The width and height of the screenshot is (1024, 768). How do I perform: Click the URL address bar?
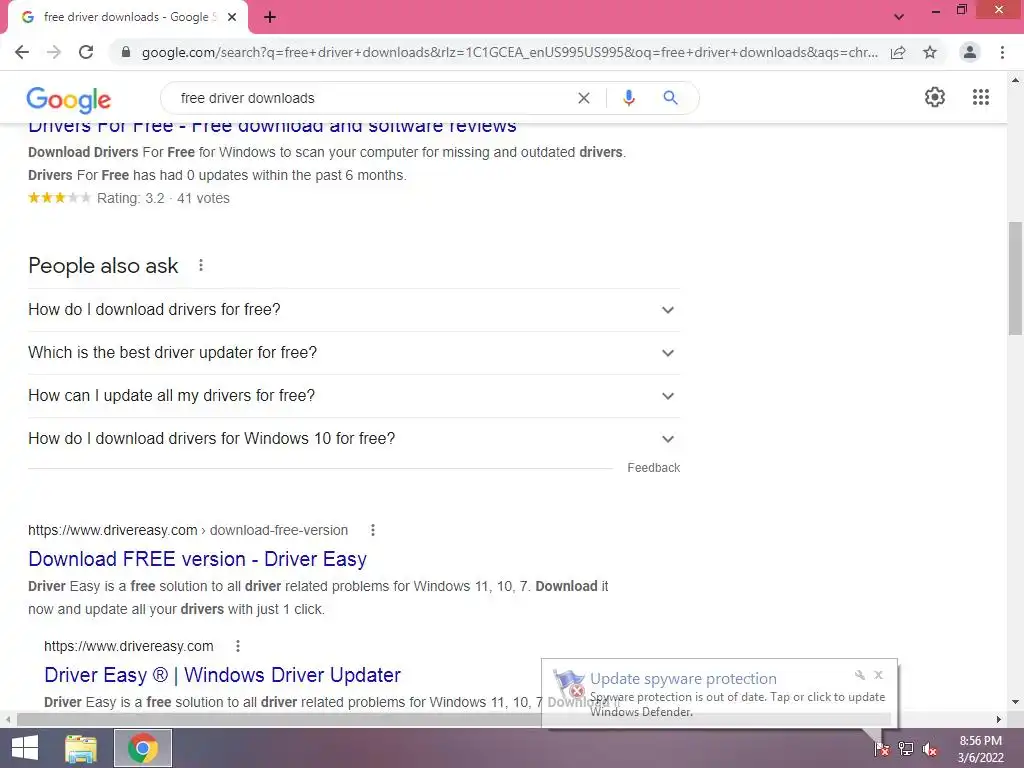click(509, 52)
